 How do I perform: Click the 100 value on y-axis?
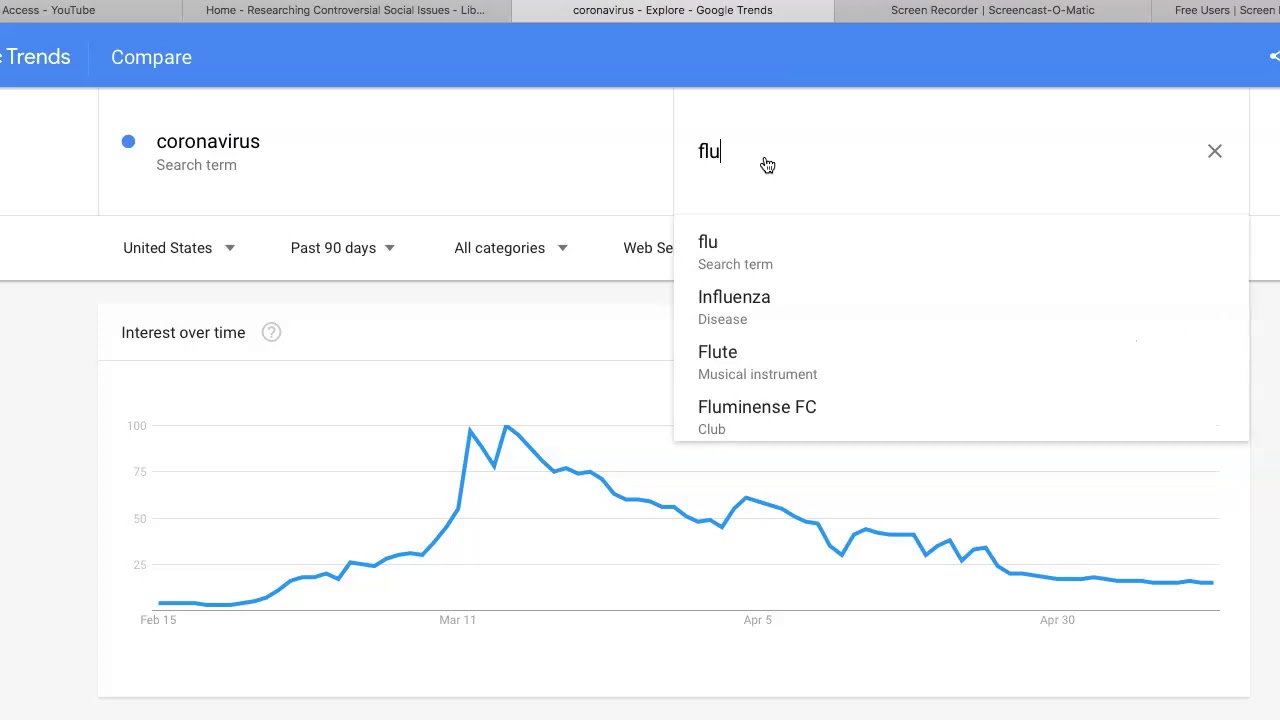136,426
